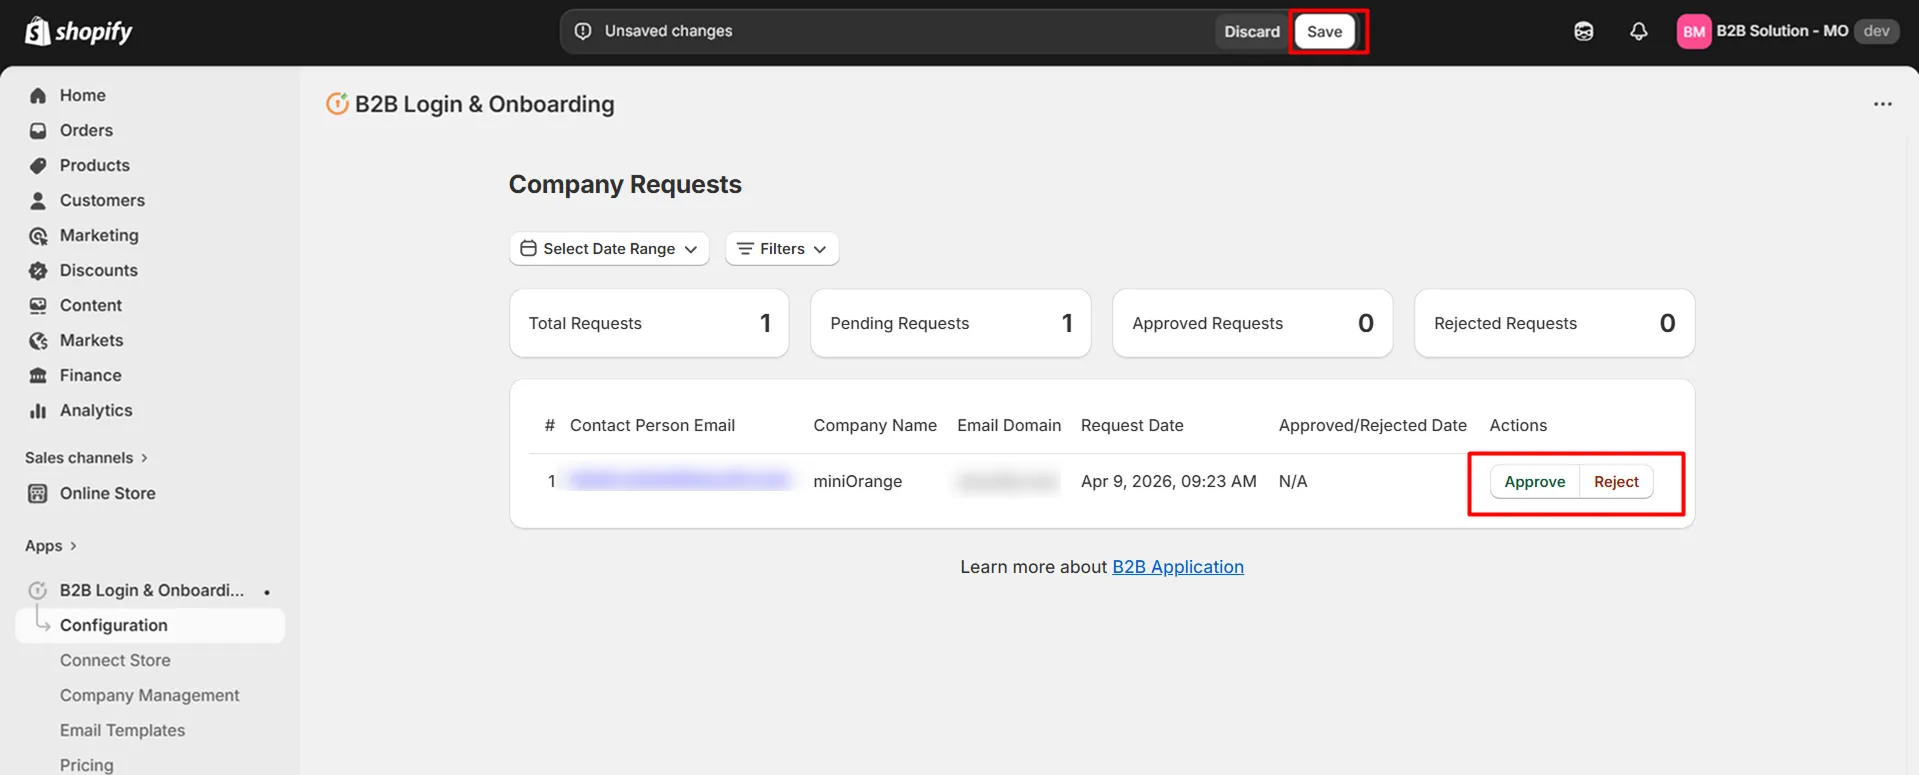Screen dimensions: 1919x775
Task: Click the calendar icon in date range
Action: (x=528, y=249)
